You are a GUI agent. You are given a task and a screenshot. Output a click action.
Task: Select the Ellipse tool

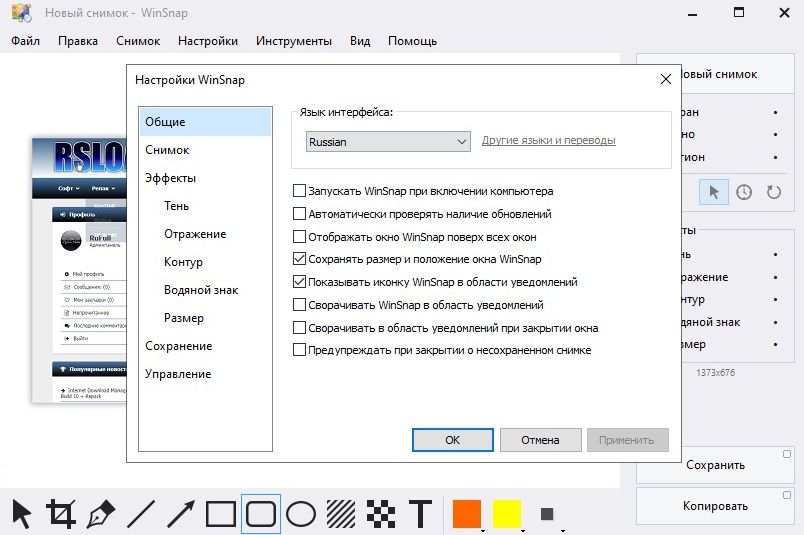pos(301,513)
